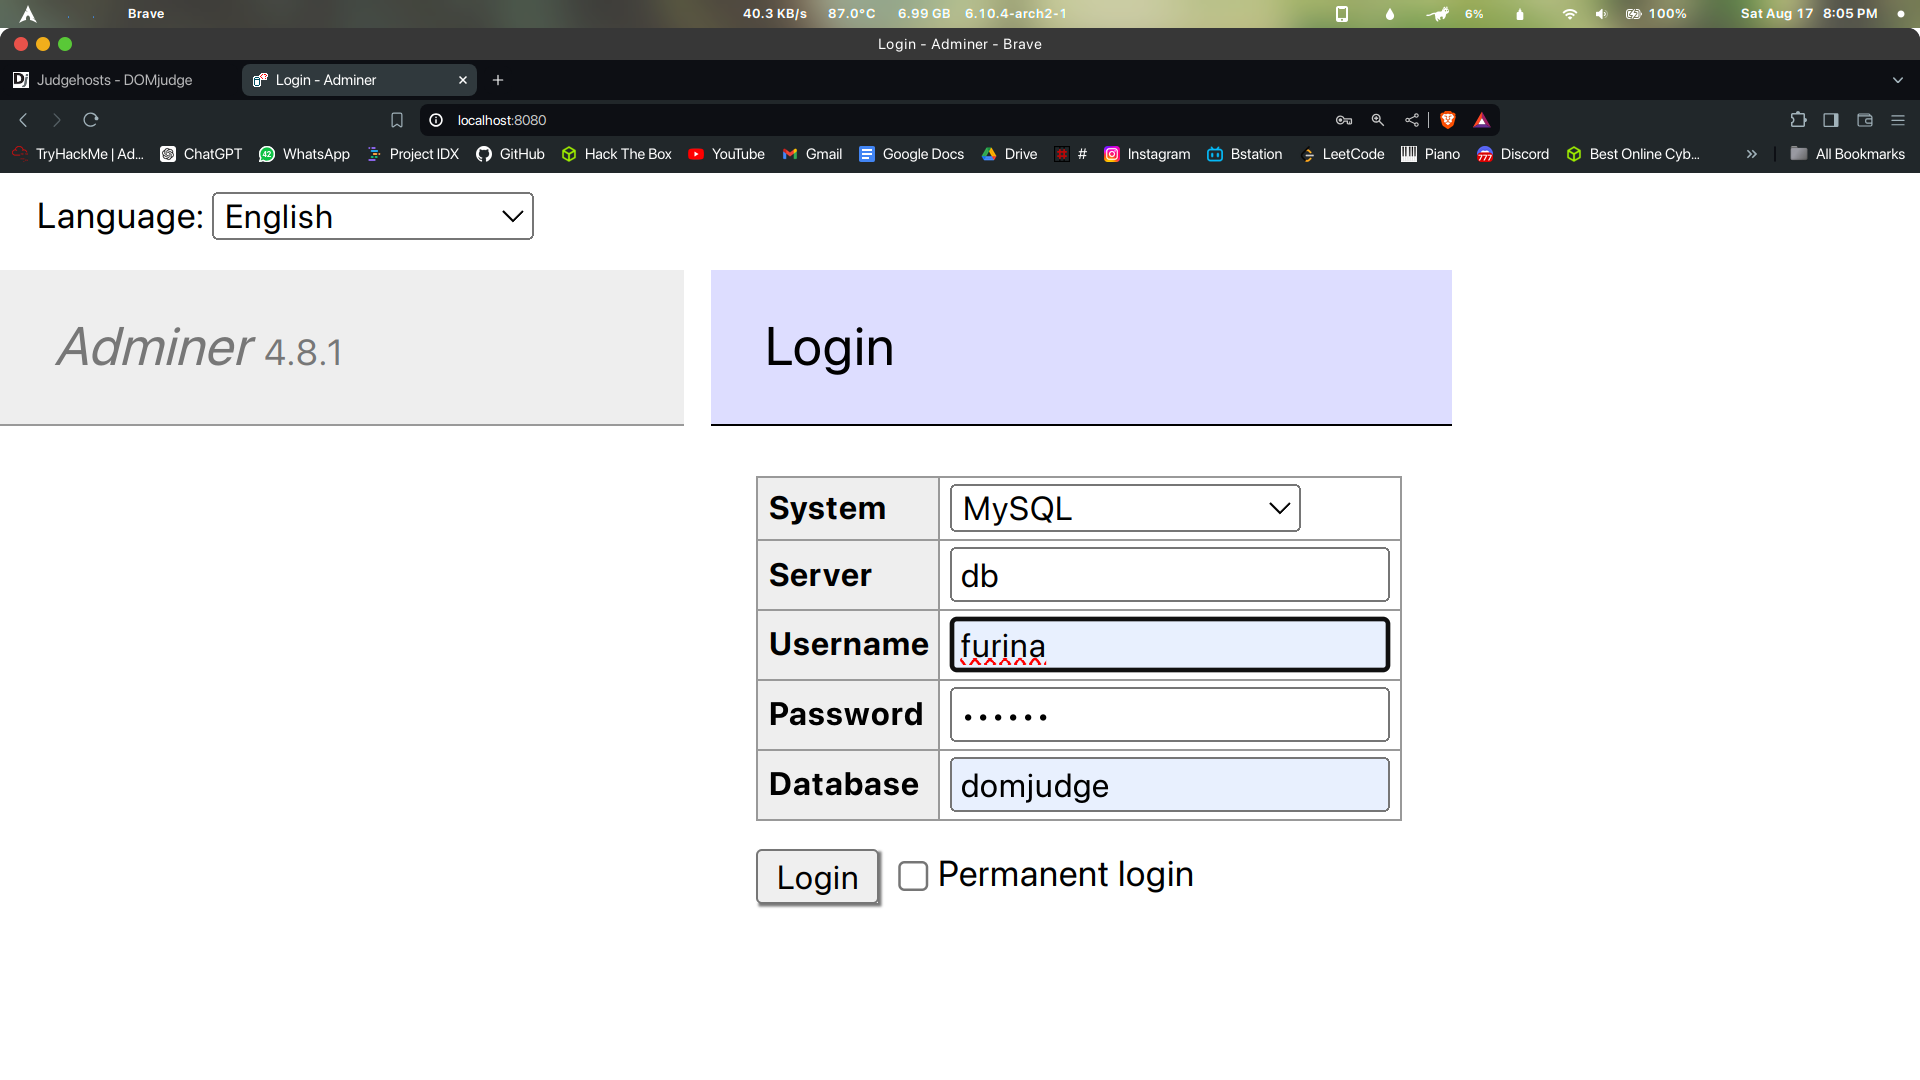Open Brave Wallet icon
This screenshot has height=1080, width=1920.
click(x=1865, y=120)
